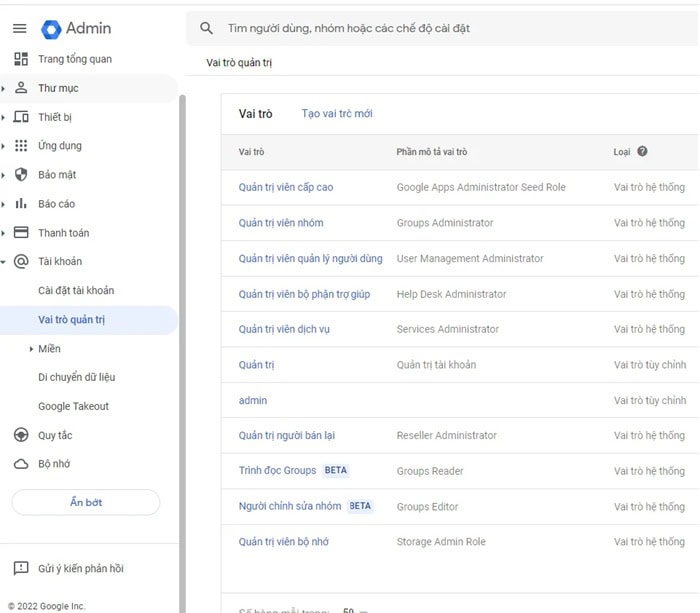Viewport: 700px width, 613px height.
Task: Open Người chỉnh sửa nhóm role
Action: point(290,506)
